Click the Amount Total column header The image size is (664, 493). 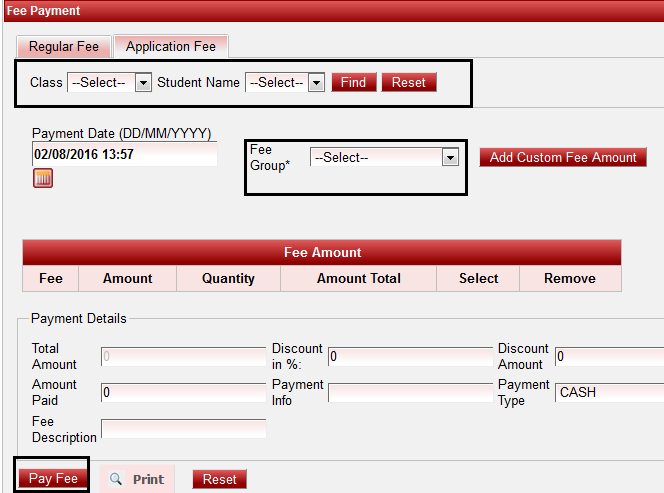358,279
